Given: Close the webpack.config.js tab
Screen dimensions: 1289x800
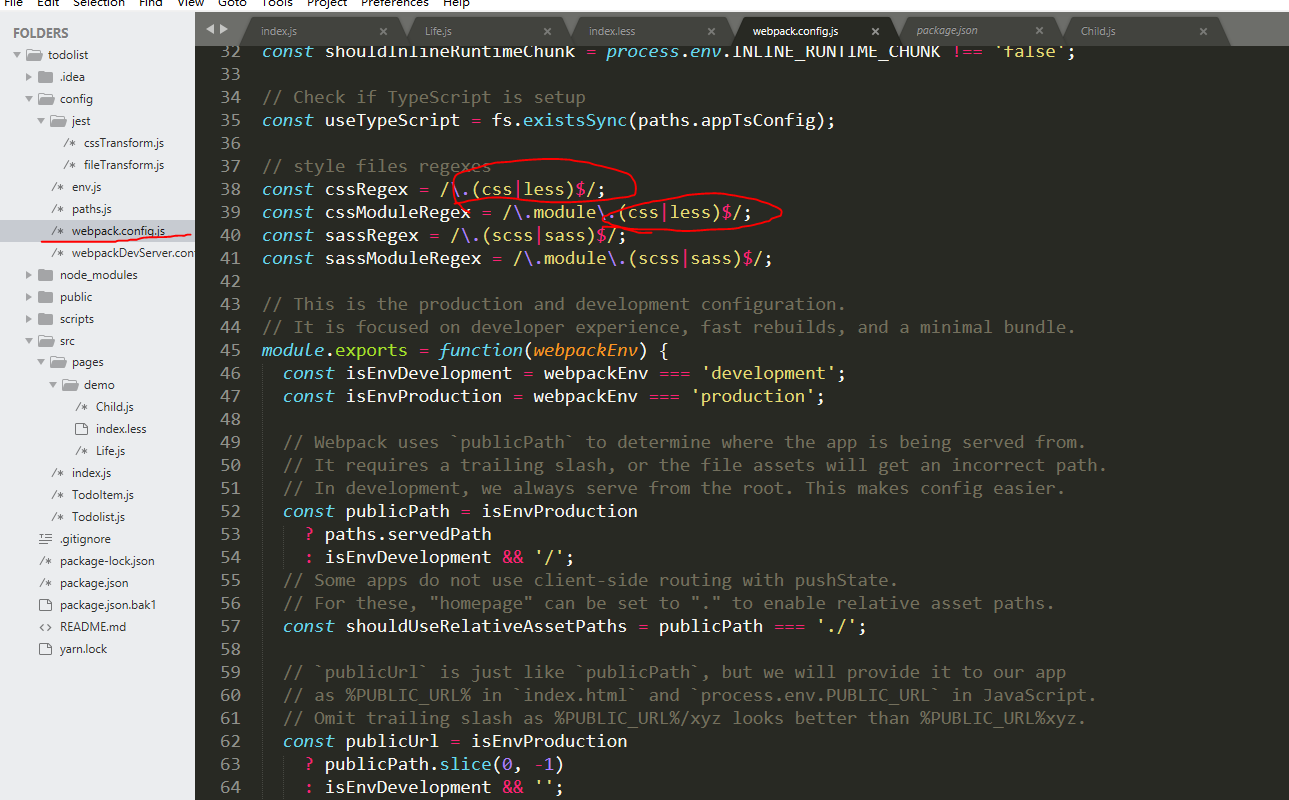Looking at the screenshot, I should click(x=875, y=32).
